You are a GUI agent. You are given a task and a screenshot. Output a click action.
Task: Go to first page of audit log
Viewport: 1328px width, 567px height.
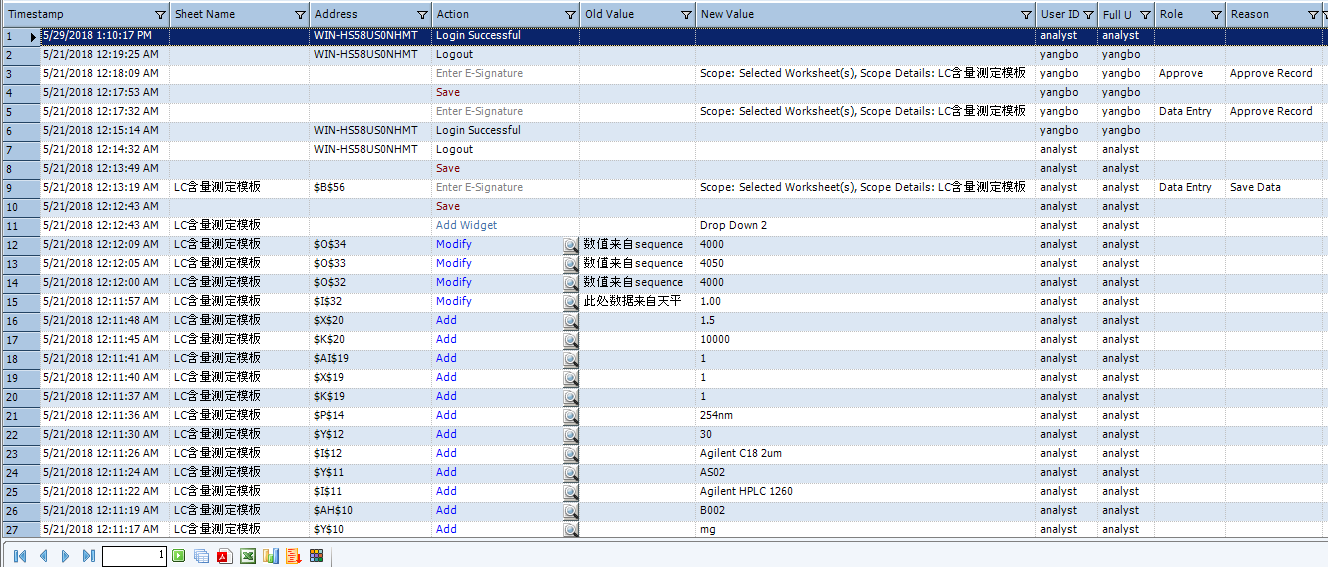20,556
